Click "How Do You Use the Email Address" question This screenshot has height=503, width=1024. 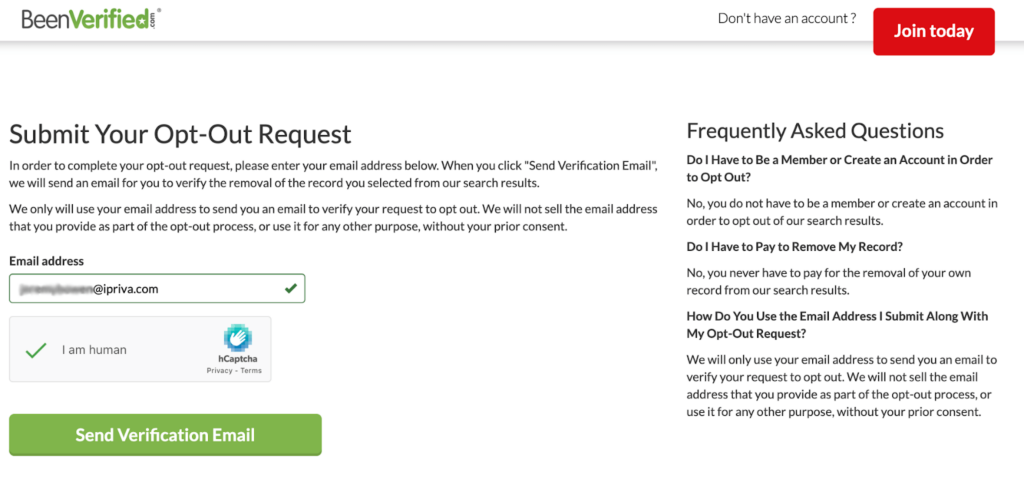coord(837,325)
